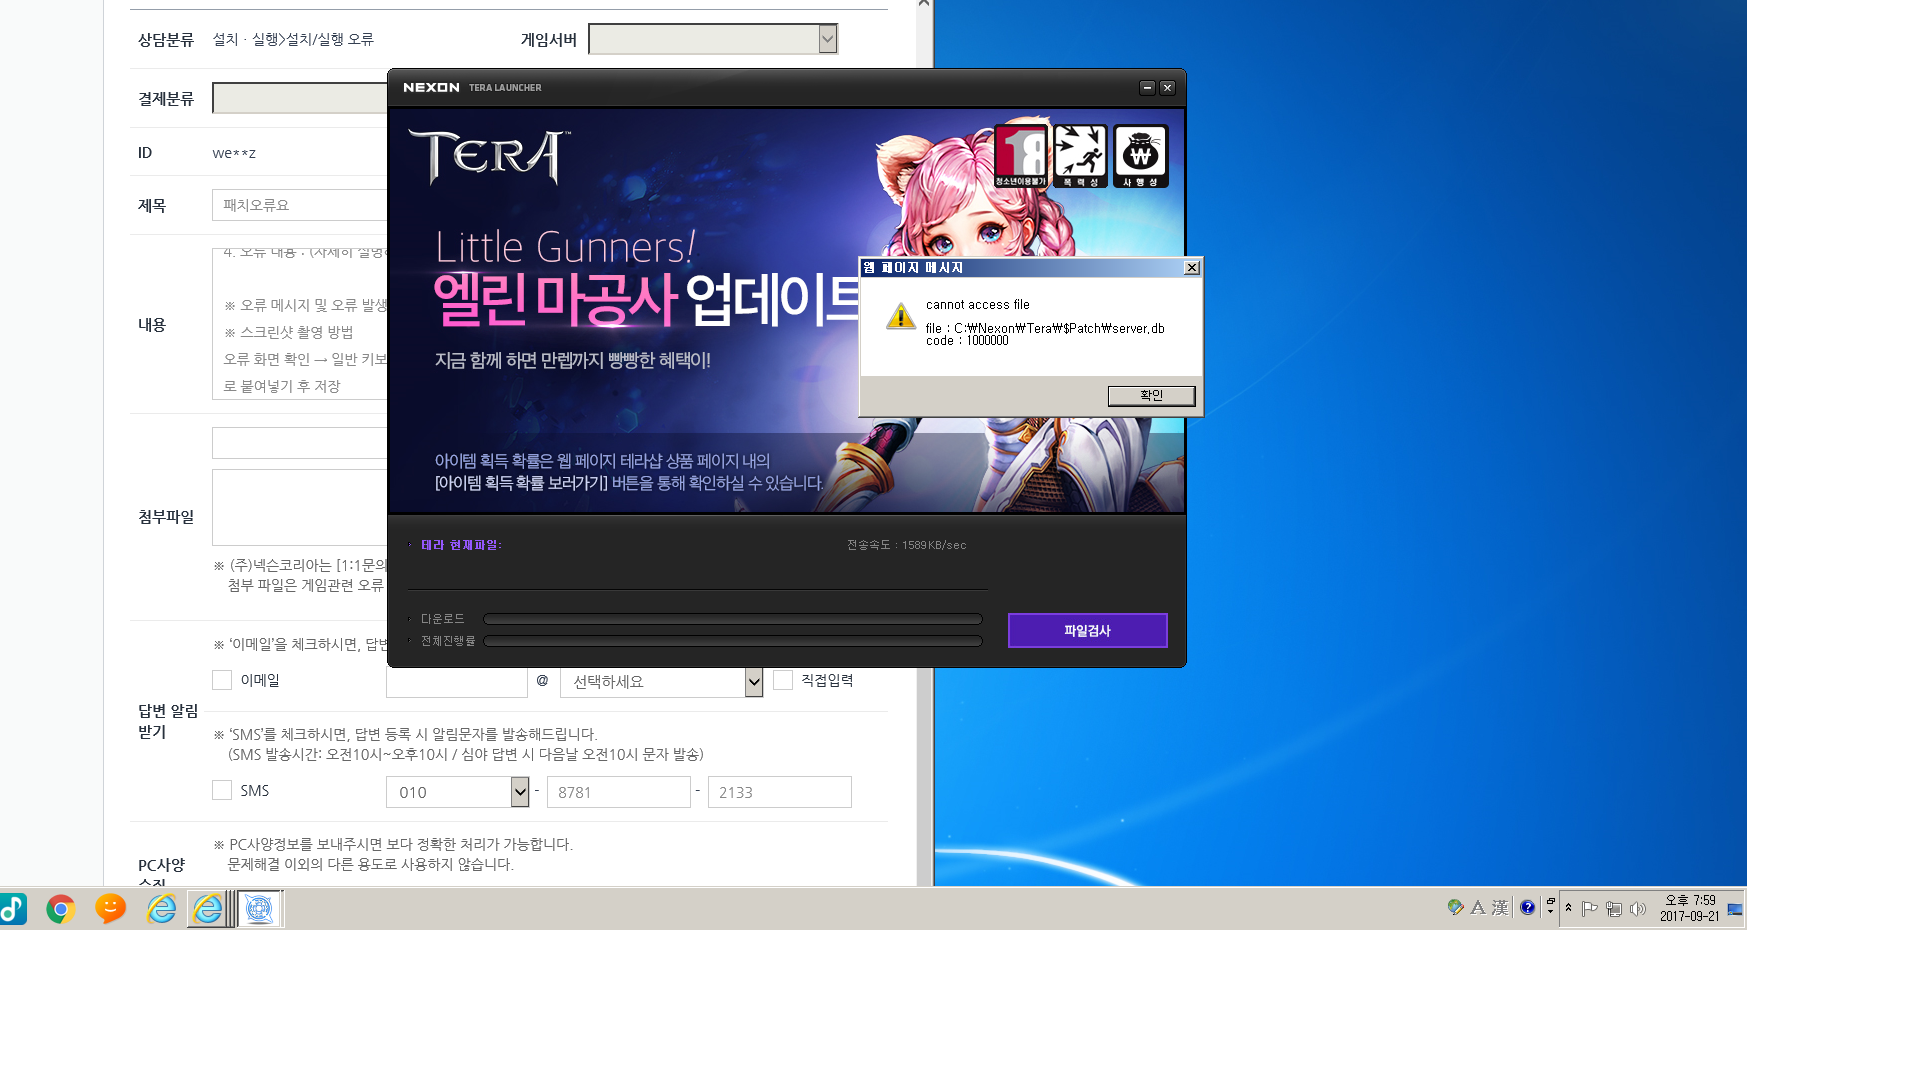Enable the 이메일 notification checkbox
Screen dimensions: 1920x1080
click(x=222, y=680)
